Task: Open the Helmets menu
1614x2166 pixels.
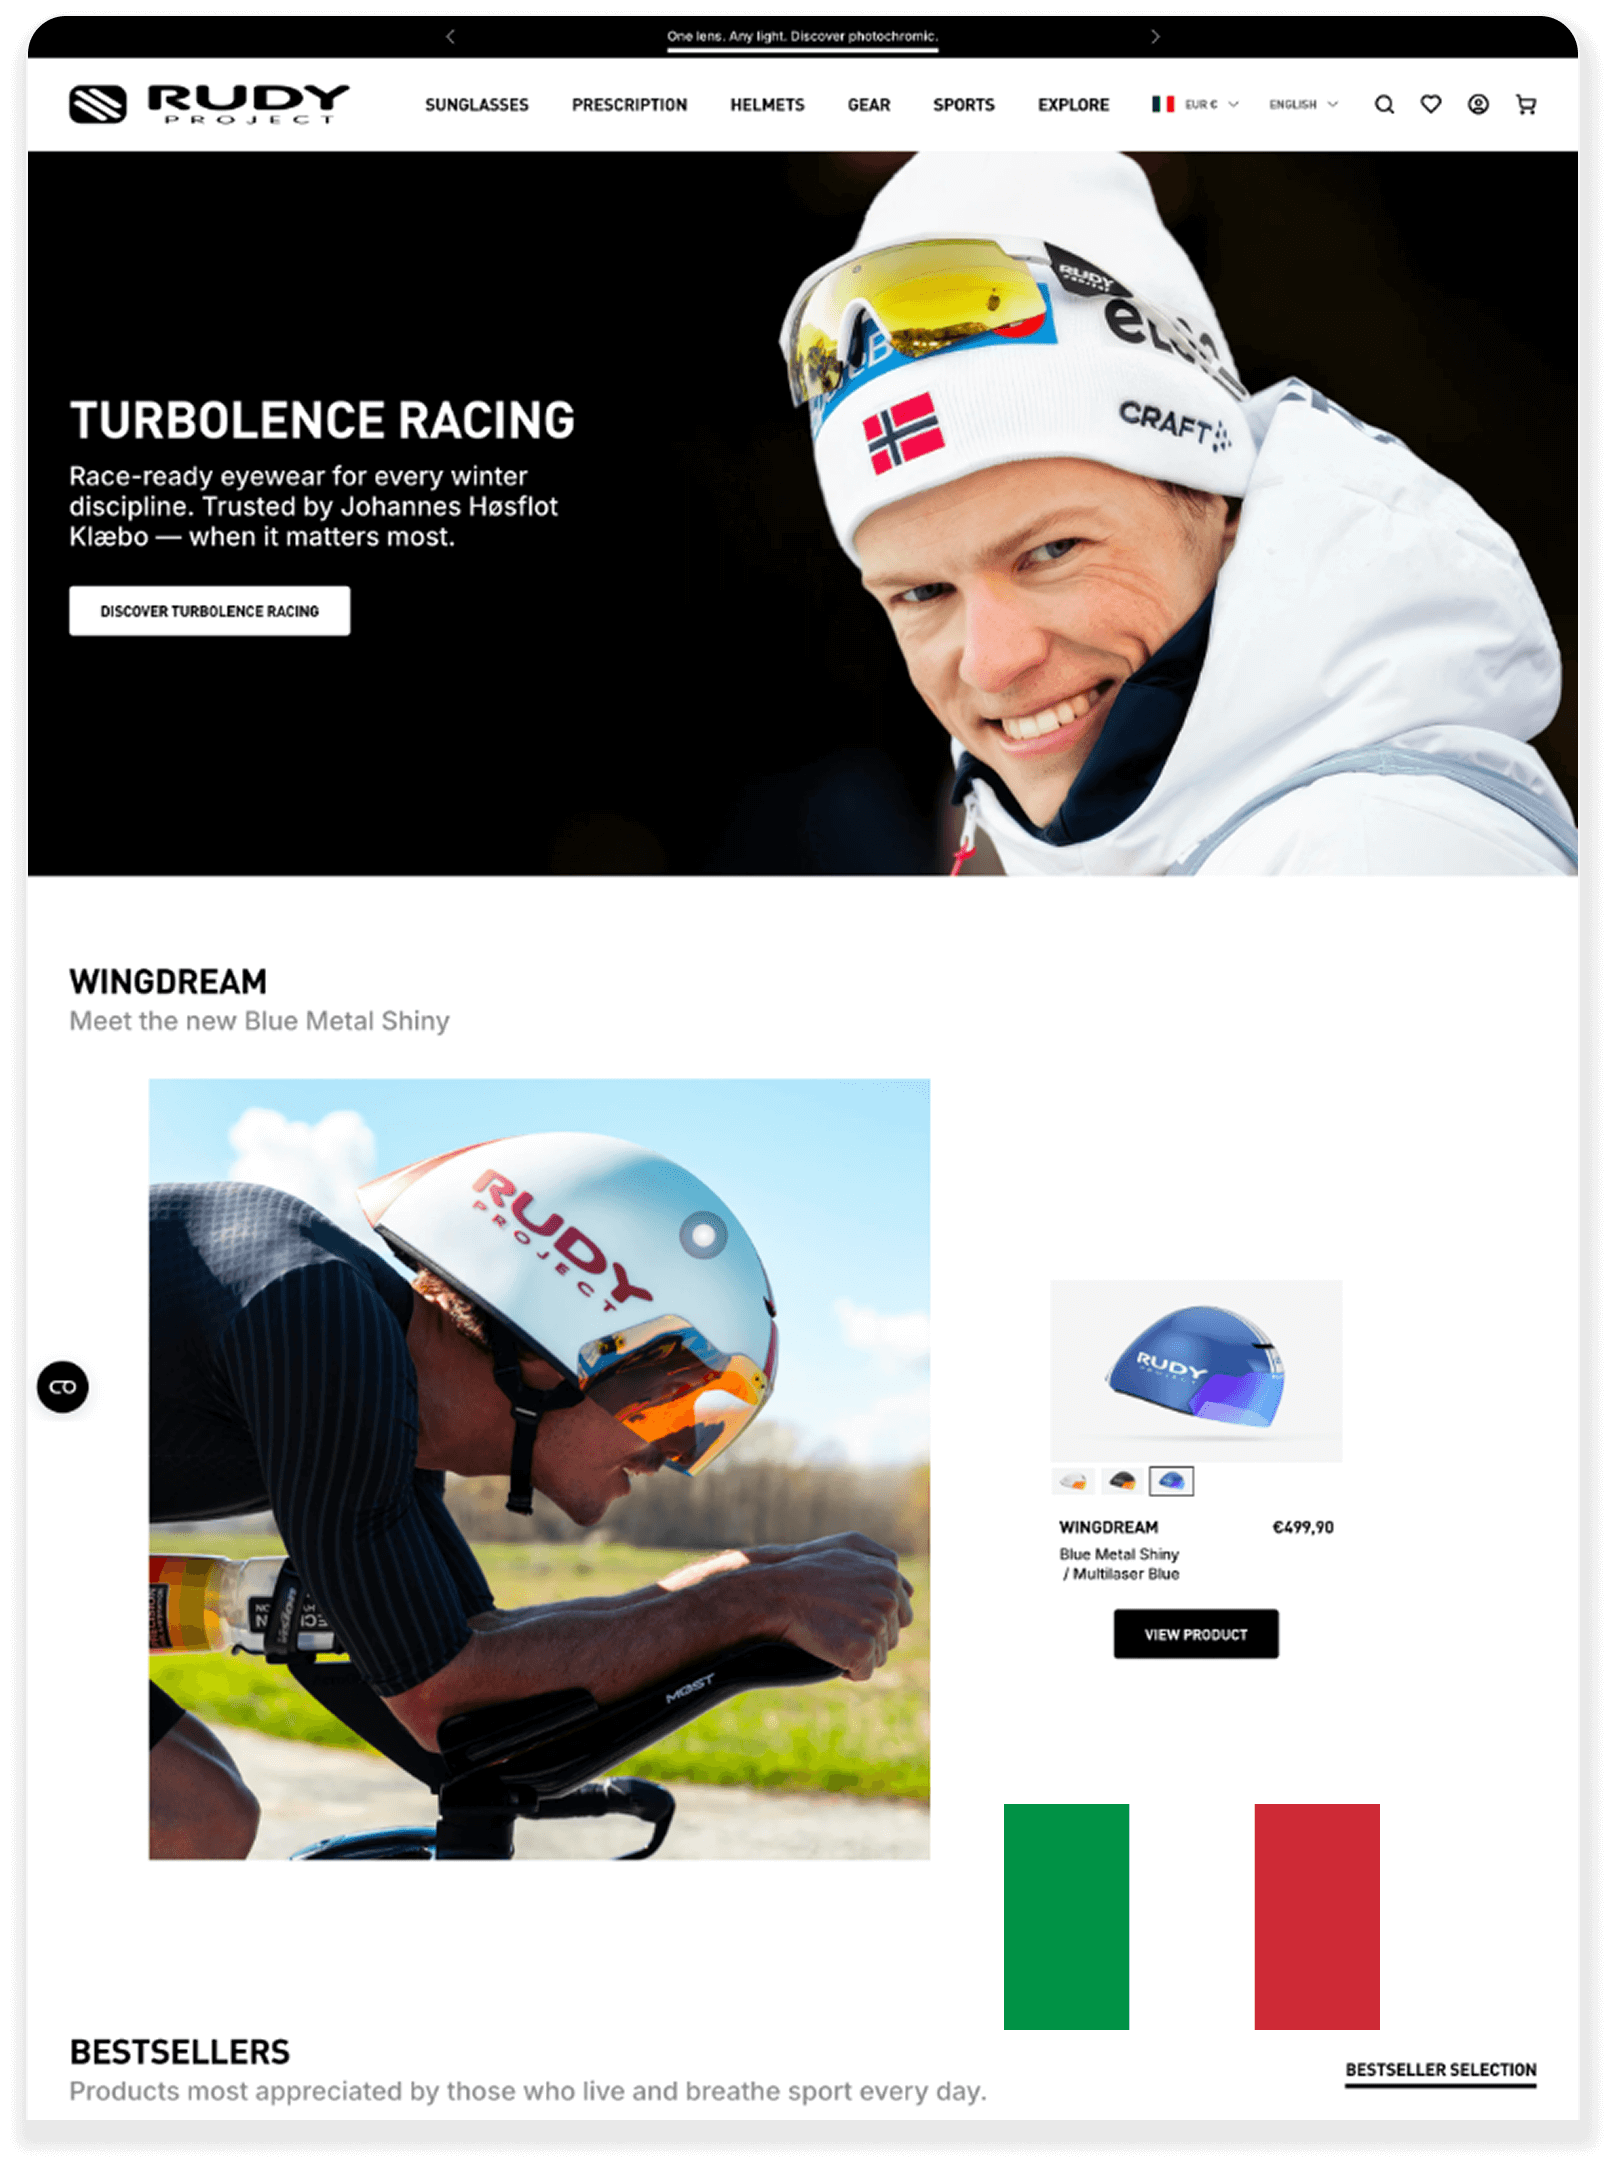Action: (x=767, y=105)
